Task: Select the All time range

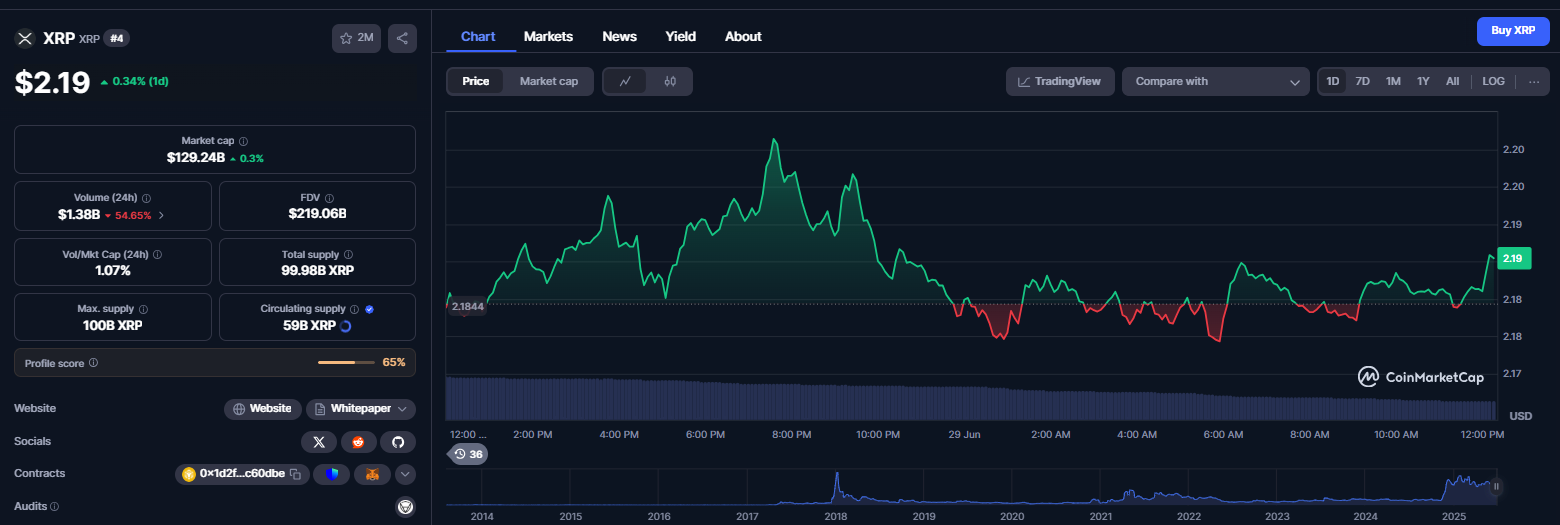Action: [1452, 81]
